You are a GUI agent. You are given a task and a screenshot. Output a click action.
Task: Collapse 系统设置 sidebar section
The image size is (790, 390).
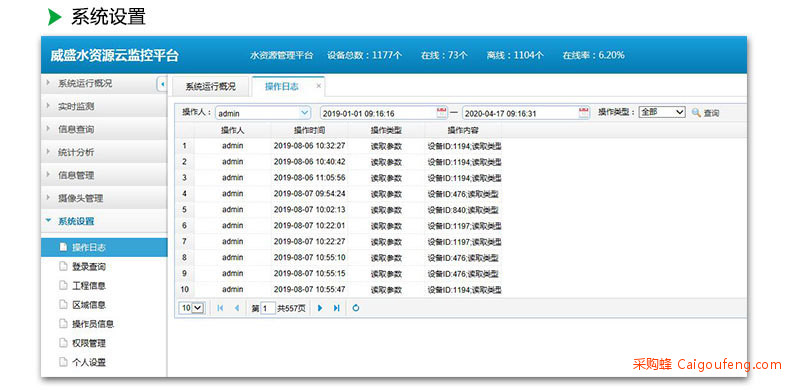click(104, 221)
